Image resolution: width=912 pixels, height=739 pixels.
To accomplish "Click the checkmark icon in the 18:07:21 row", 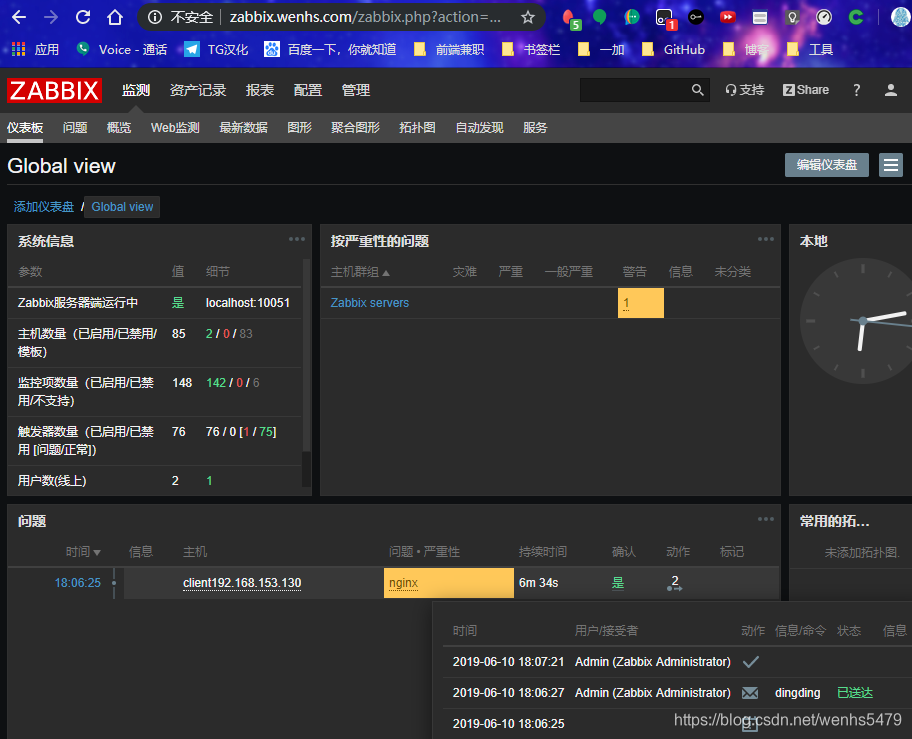I will [x=751, y=662].
